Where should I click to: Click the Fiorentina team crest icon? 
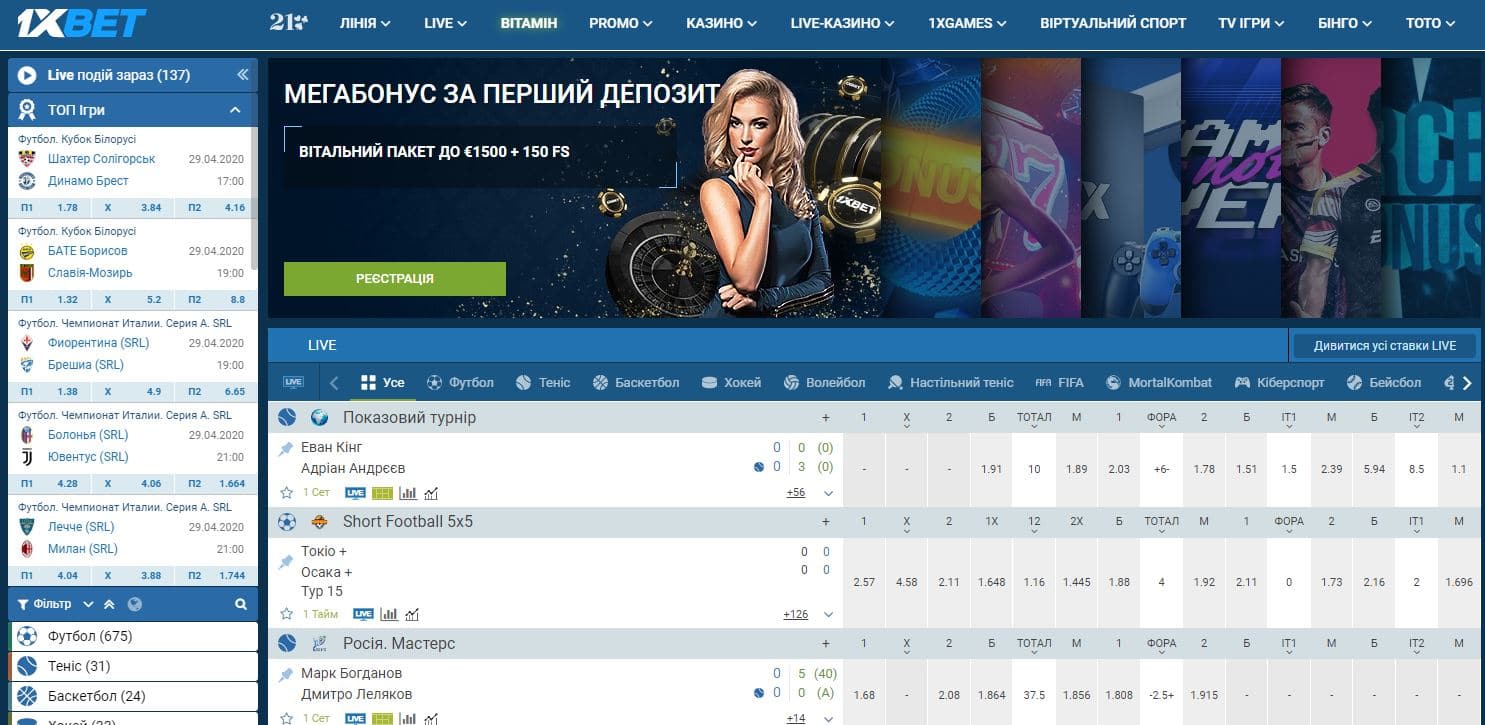pos(27,343)
